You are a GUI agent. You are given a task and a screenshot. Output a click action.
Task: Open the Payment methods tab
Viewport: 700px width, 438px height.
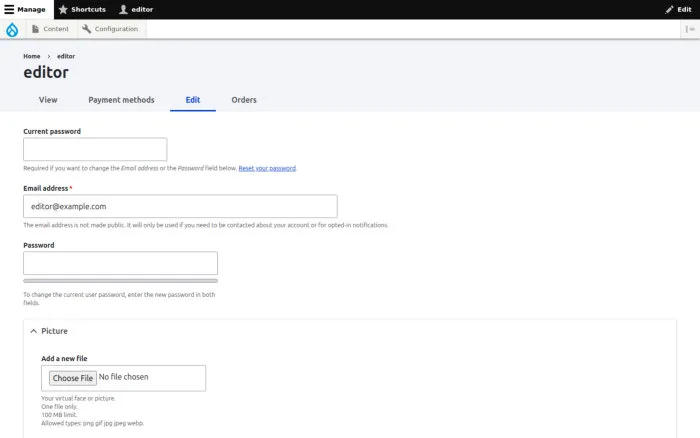(121, 100)
